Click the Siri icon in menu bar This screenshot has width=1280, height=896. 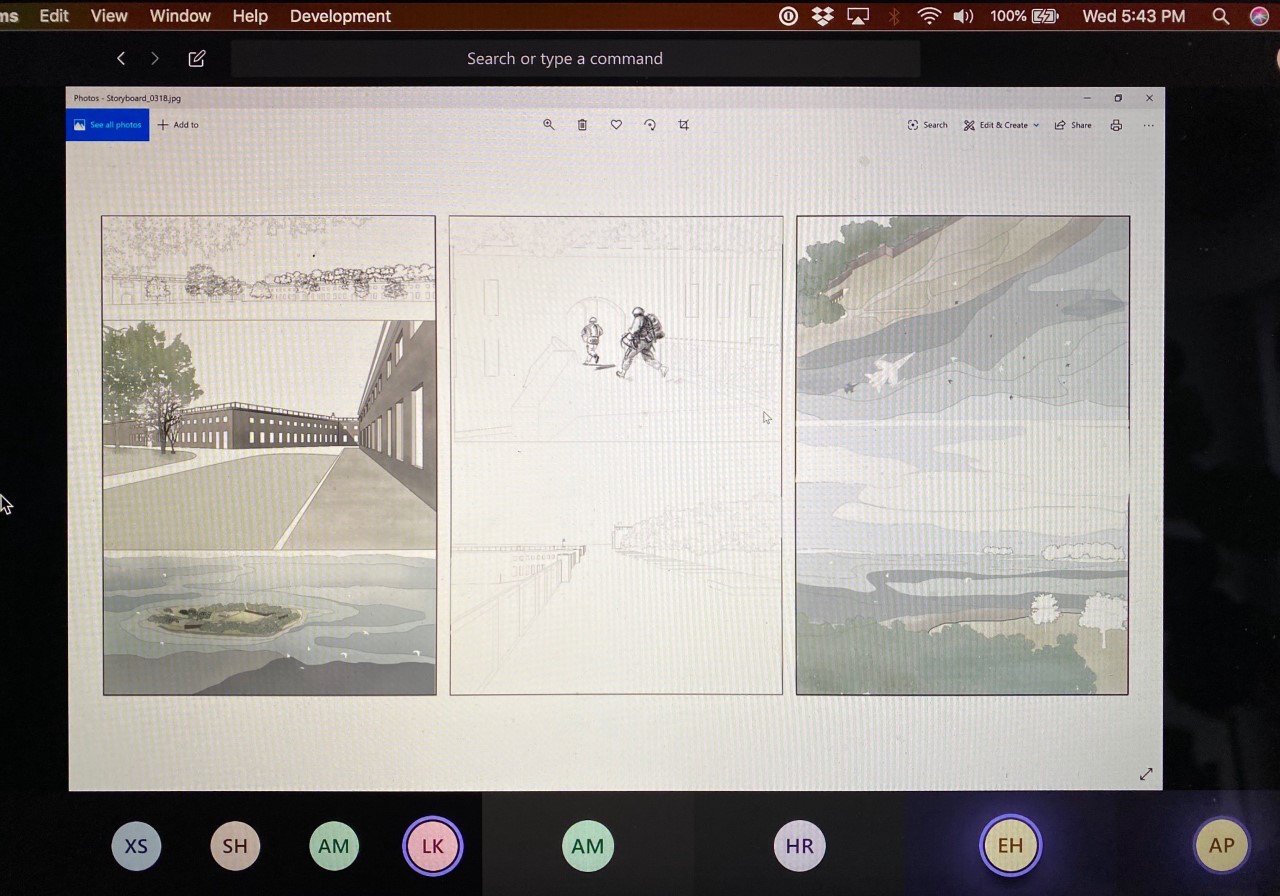pos(1259,16)
